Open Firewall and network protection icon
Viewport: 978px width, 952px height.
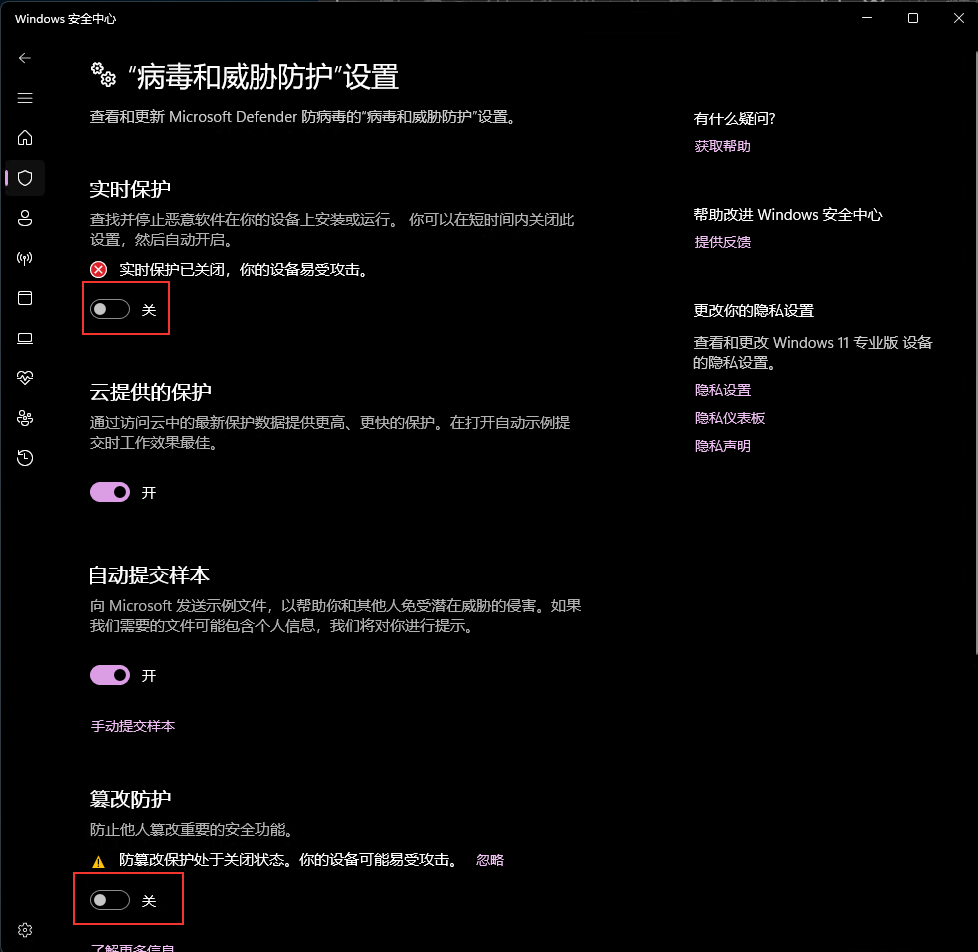pos(25,258)
